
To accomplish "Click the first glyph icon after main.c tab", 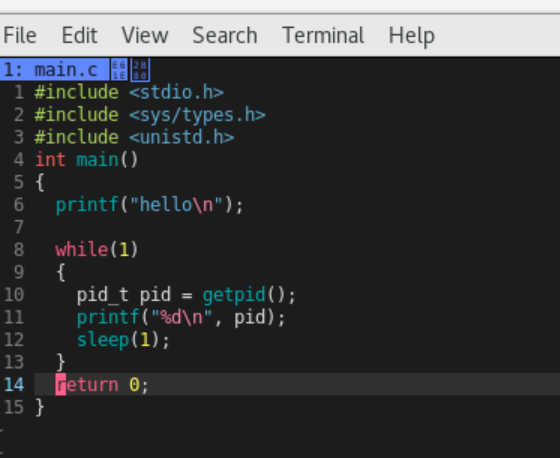I will click(119, 69).
